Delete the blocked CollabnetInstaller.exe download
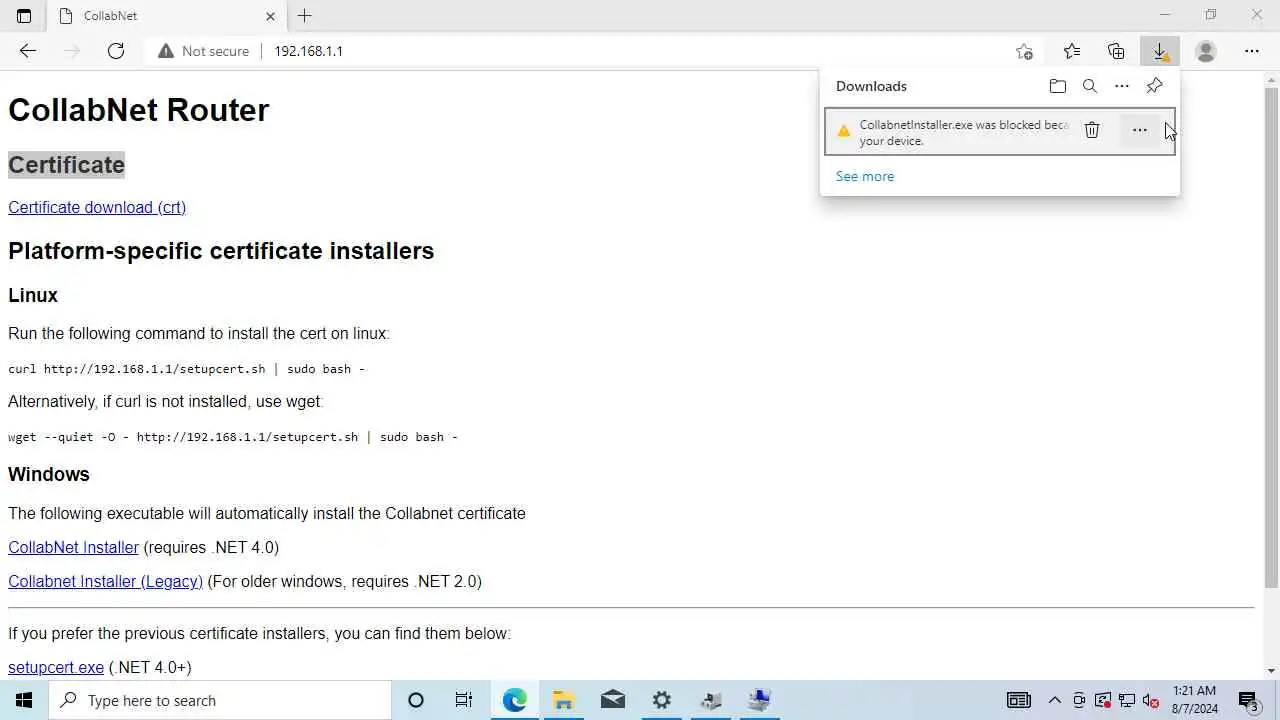 [1092, 130]
